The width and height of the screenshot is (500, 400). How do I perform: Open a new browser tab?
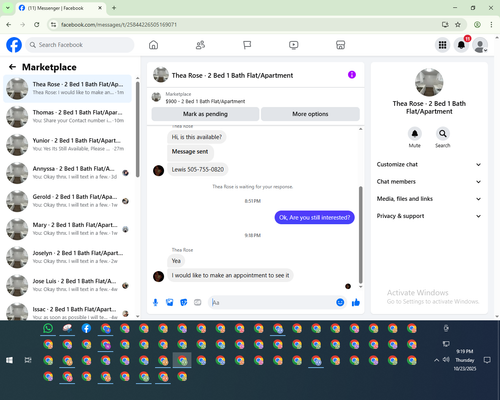pos(114,8)
